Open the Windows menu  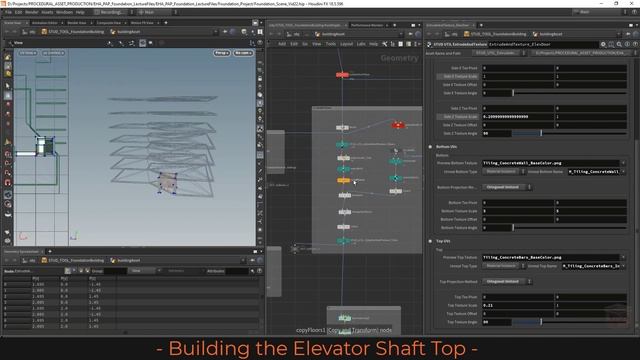(64, 12)
